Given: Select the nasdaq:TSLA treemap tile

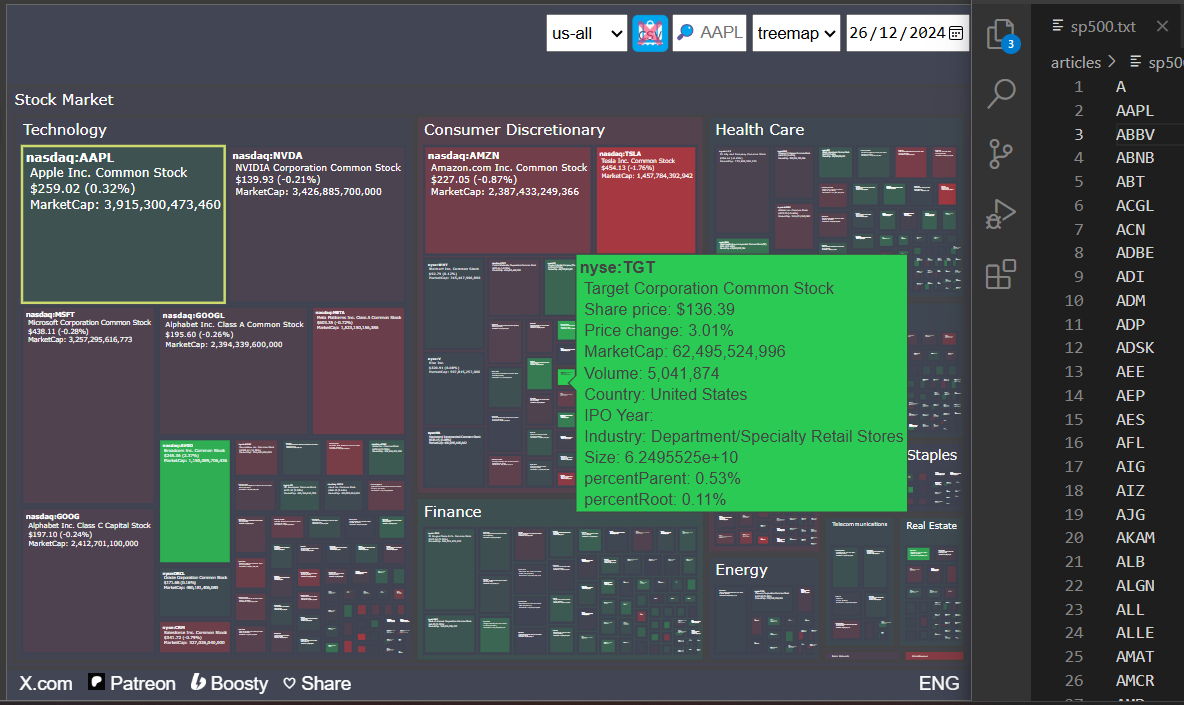Looking at the screenshot, I should point(646,200).
